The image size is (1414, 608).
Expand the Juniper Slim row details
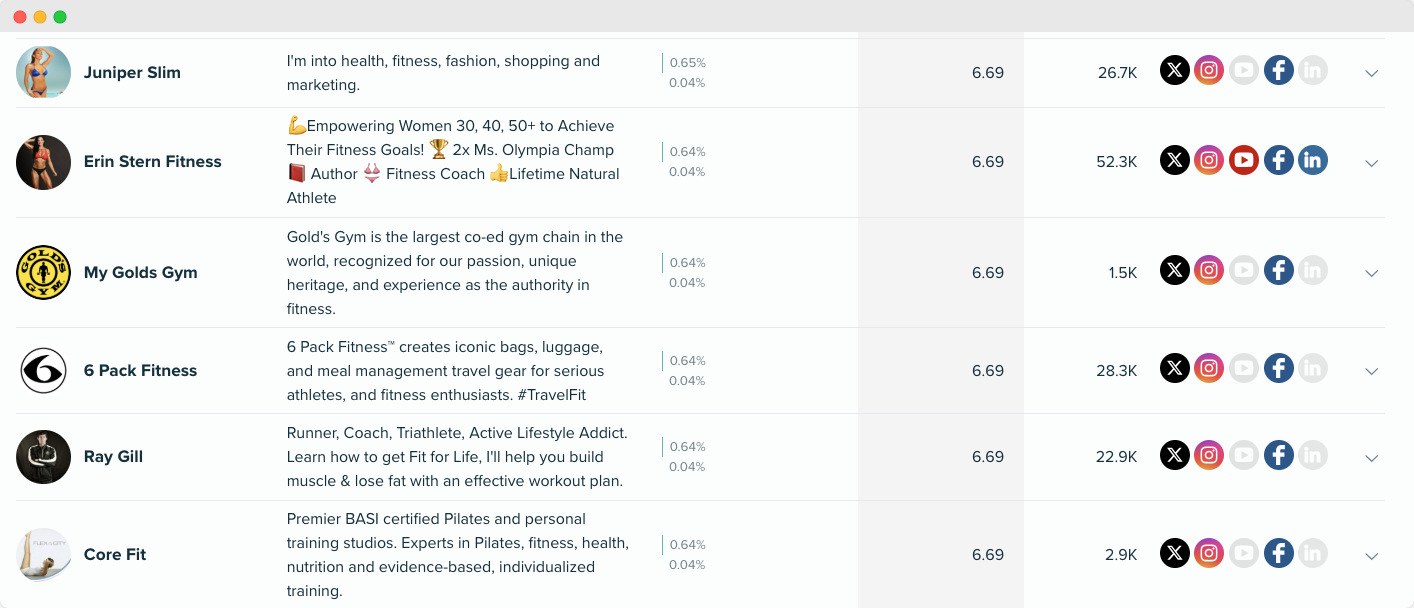point(1371,73)
